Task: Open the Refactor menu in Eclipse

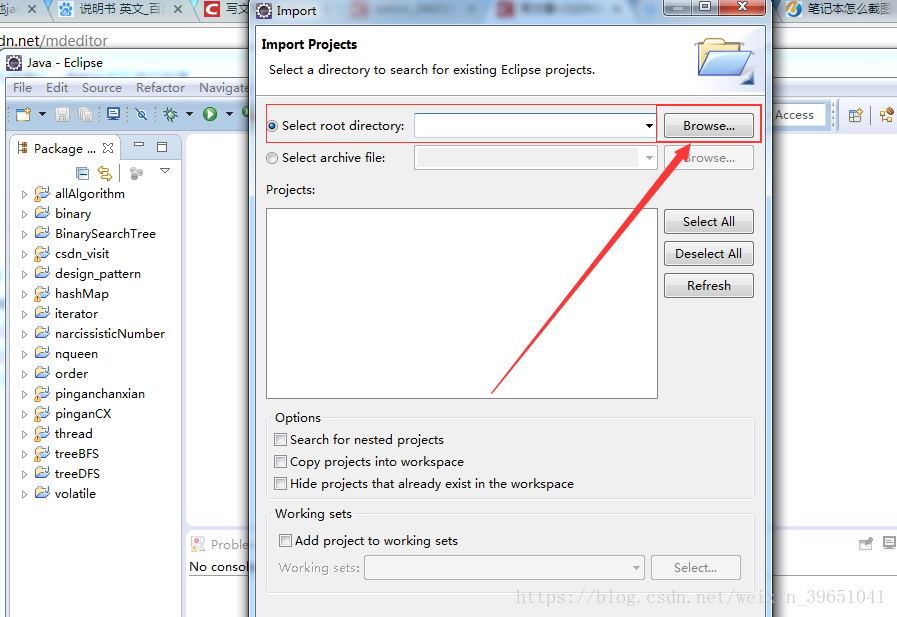Action: tap(160, 87)
